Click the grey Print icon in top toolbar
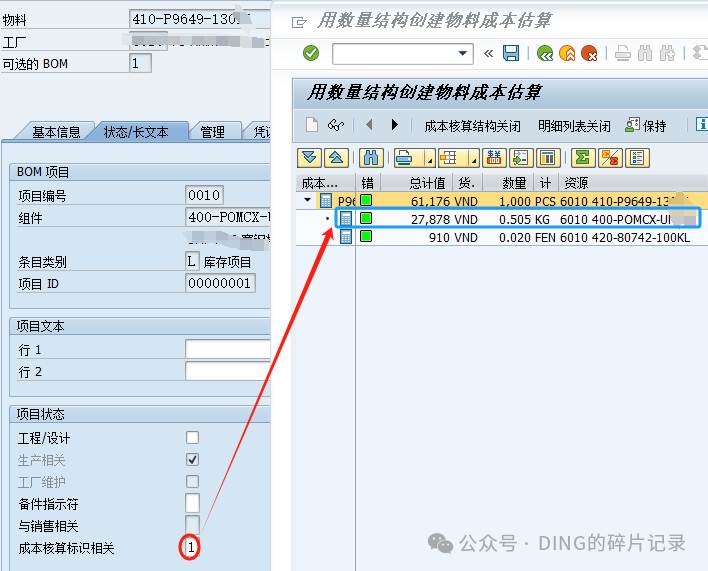The height and width of the screenshot is (571, 708). (623, 53)
